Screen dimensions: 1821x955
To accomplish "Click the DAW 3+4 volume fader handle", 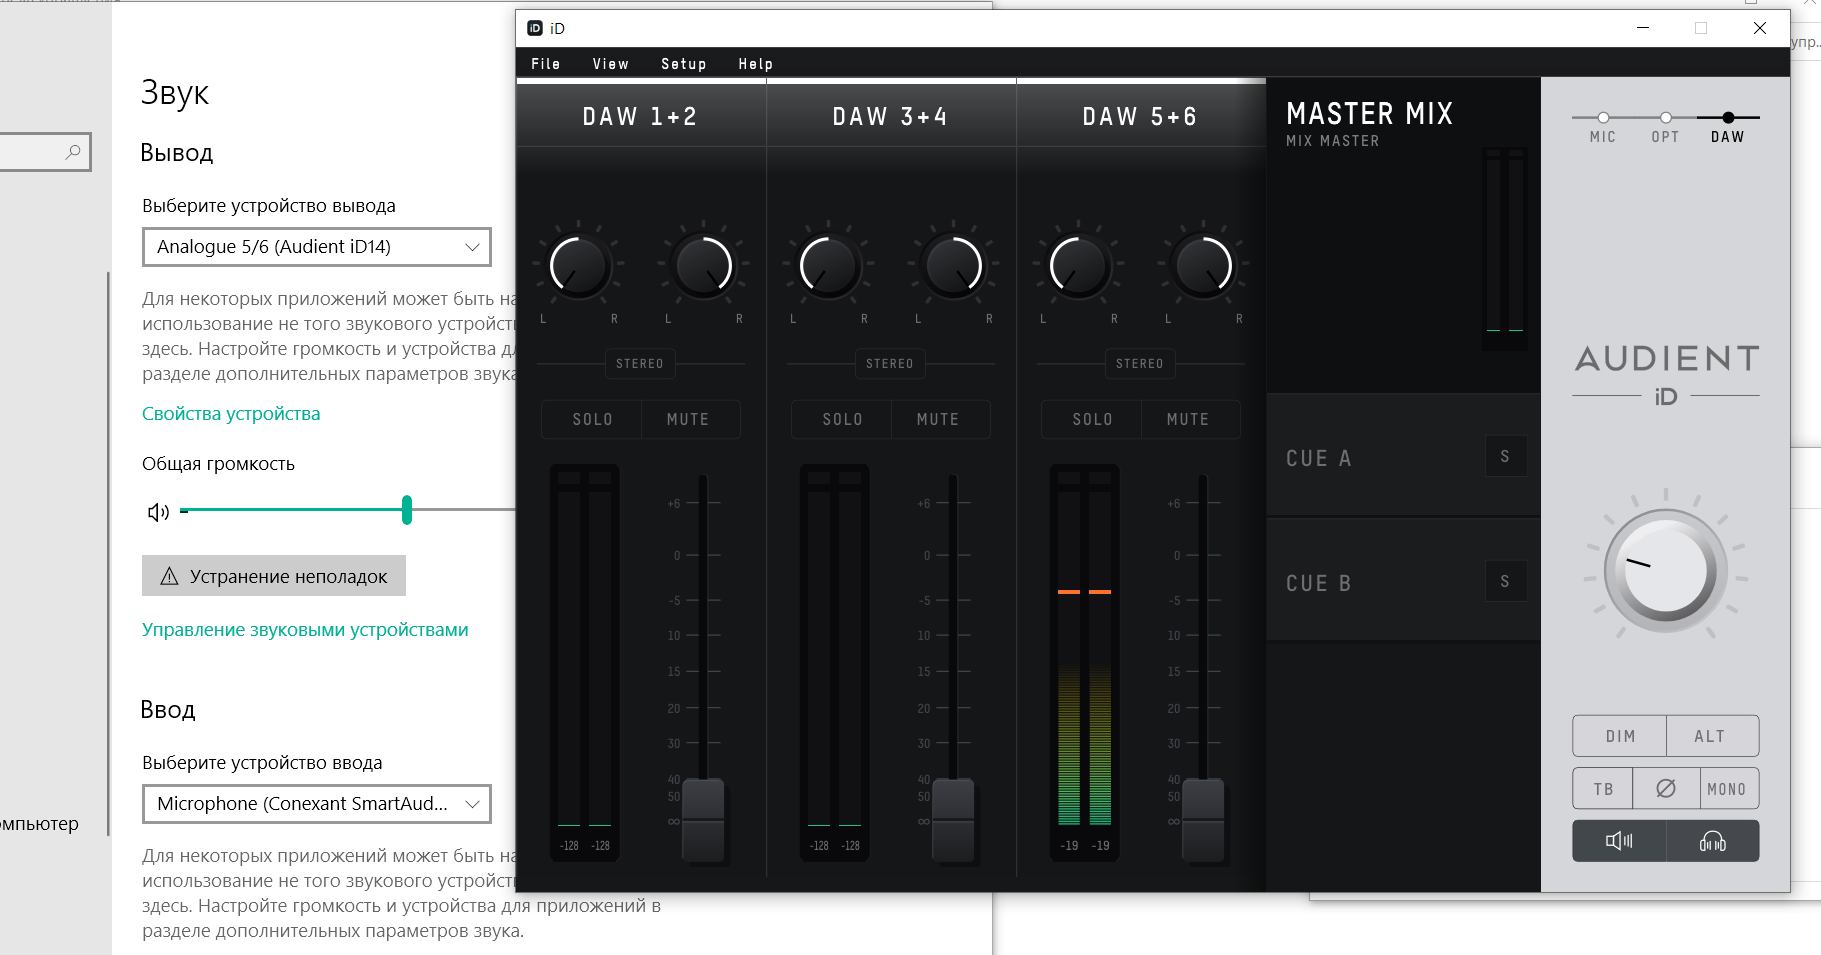I will click(953, 820).
